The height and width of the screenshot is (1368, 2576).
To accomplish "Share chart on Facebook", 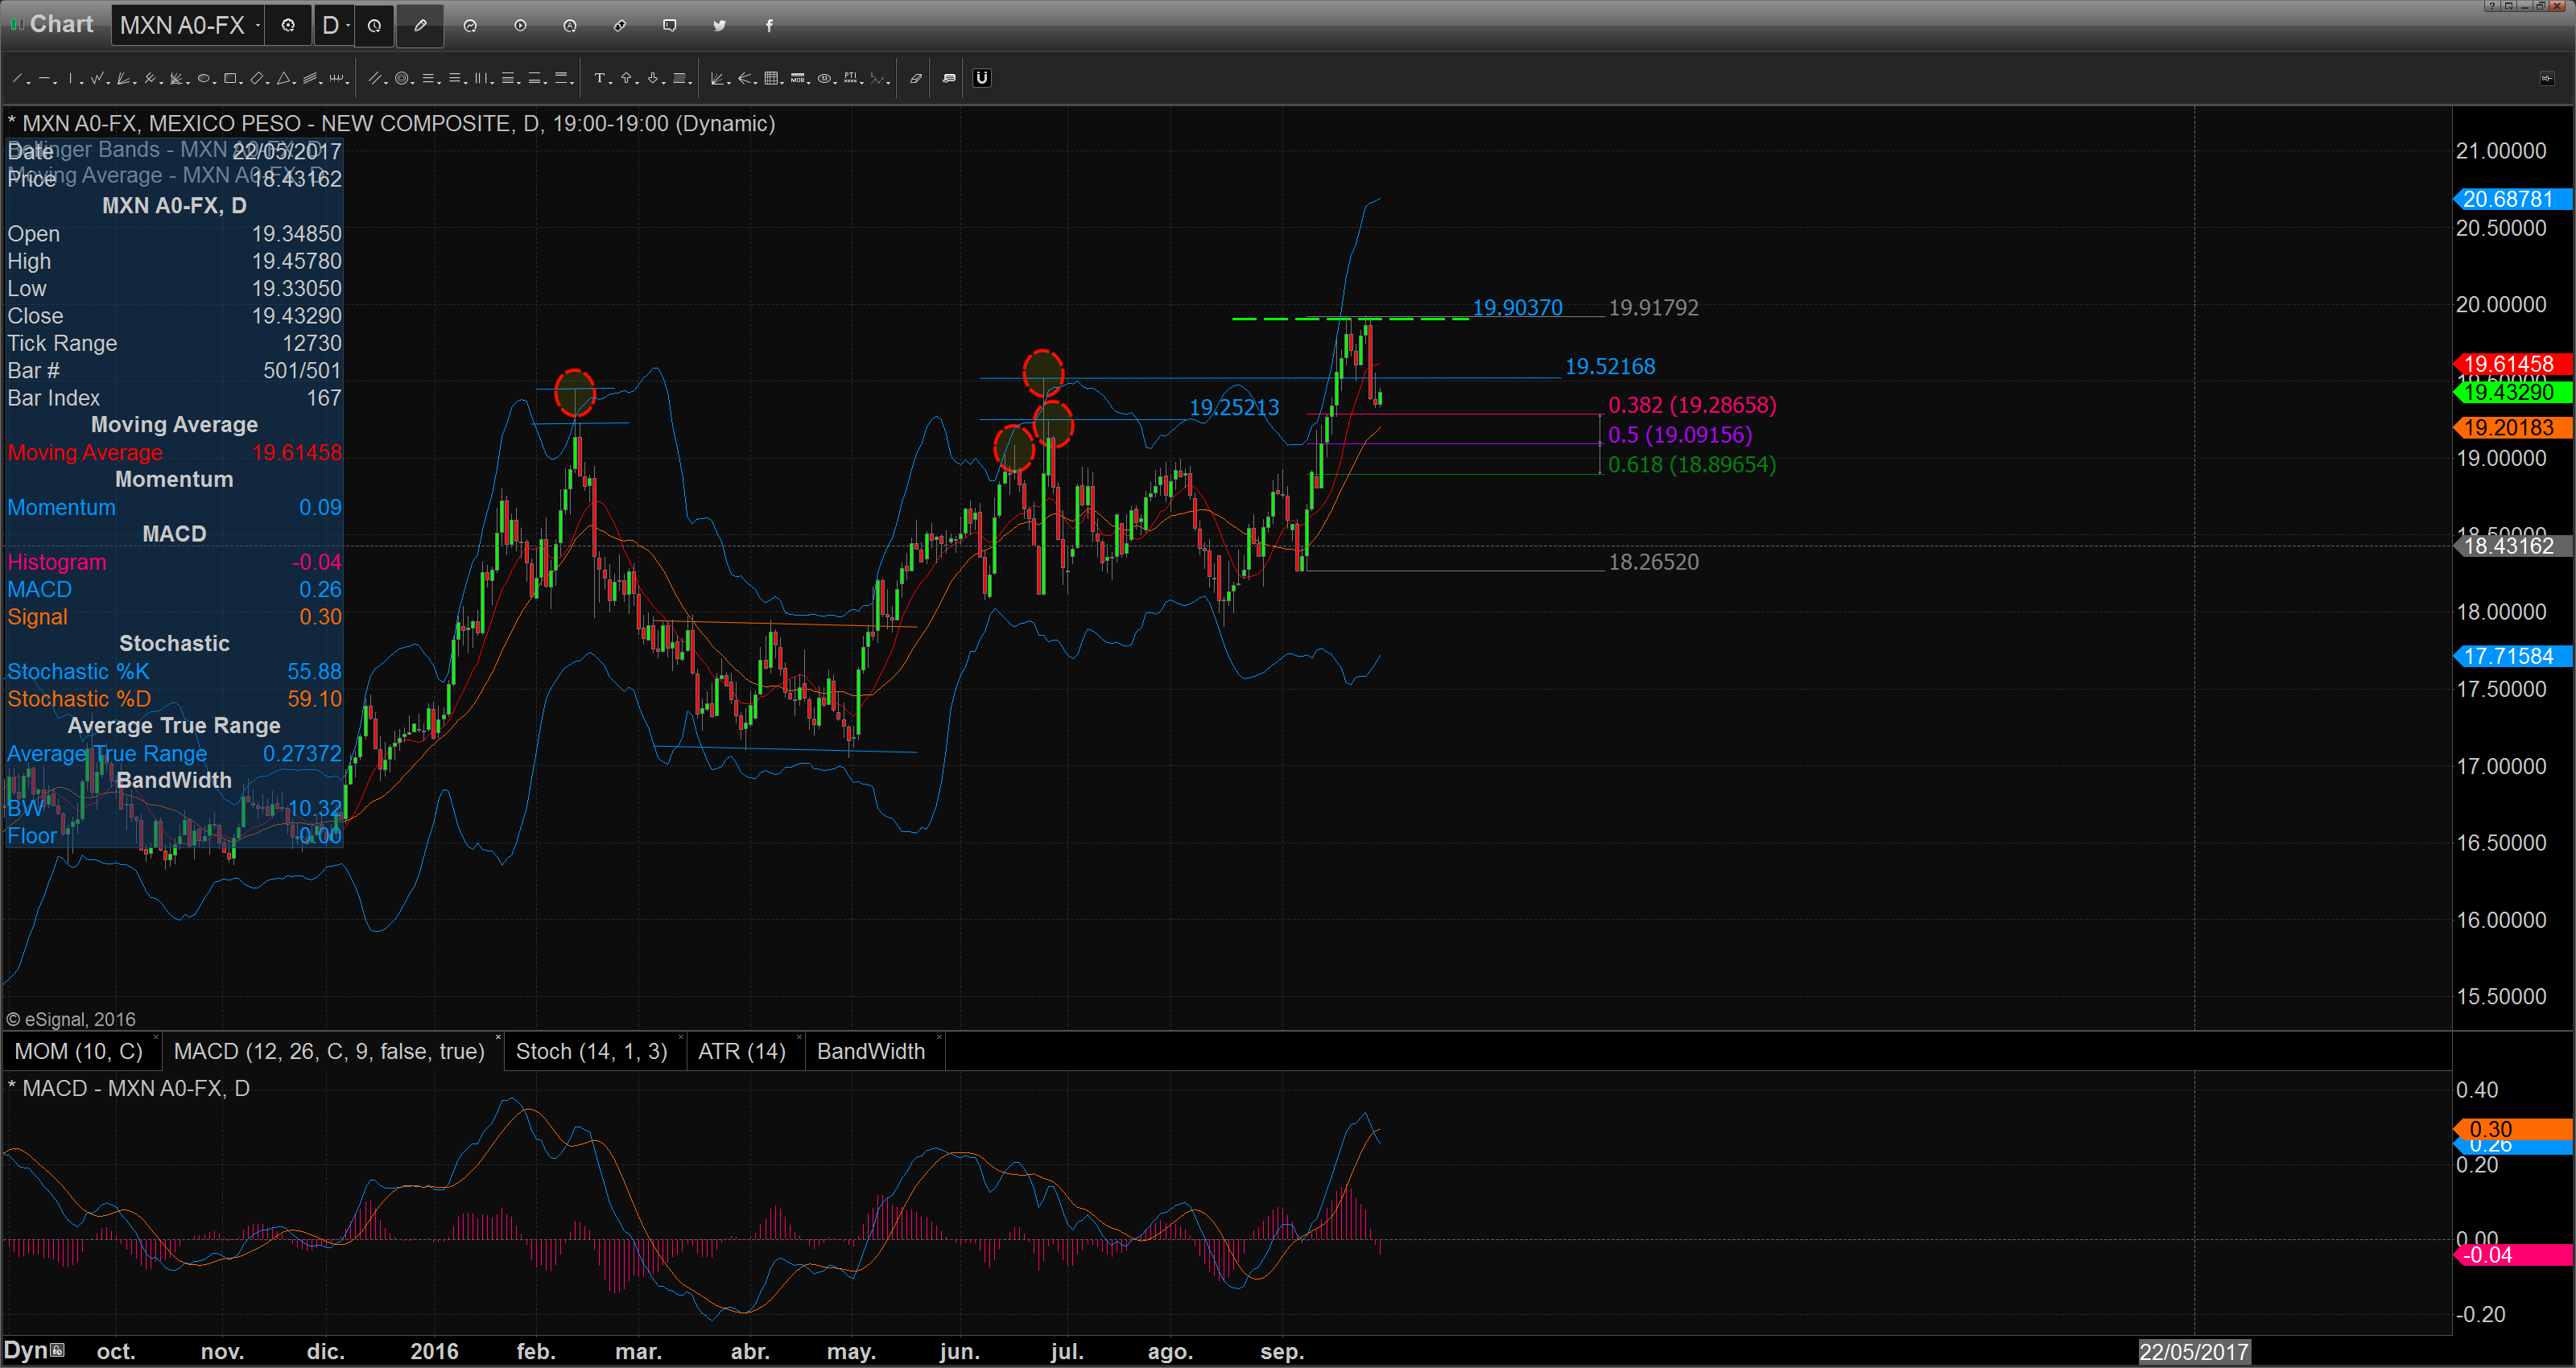I will (x=769, y=25).
